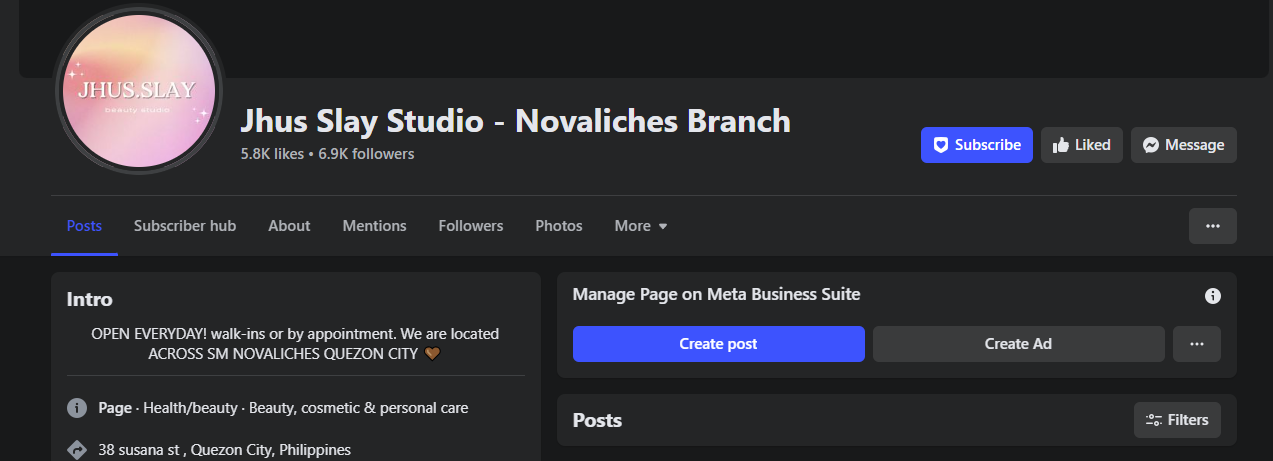Go to the About tab
Image resolution: width=1273 pixels, height=461 pixels.
(x=289, y=226)
